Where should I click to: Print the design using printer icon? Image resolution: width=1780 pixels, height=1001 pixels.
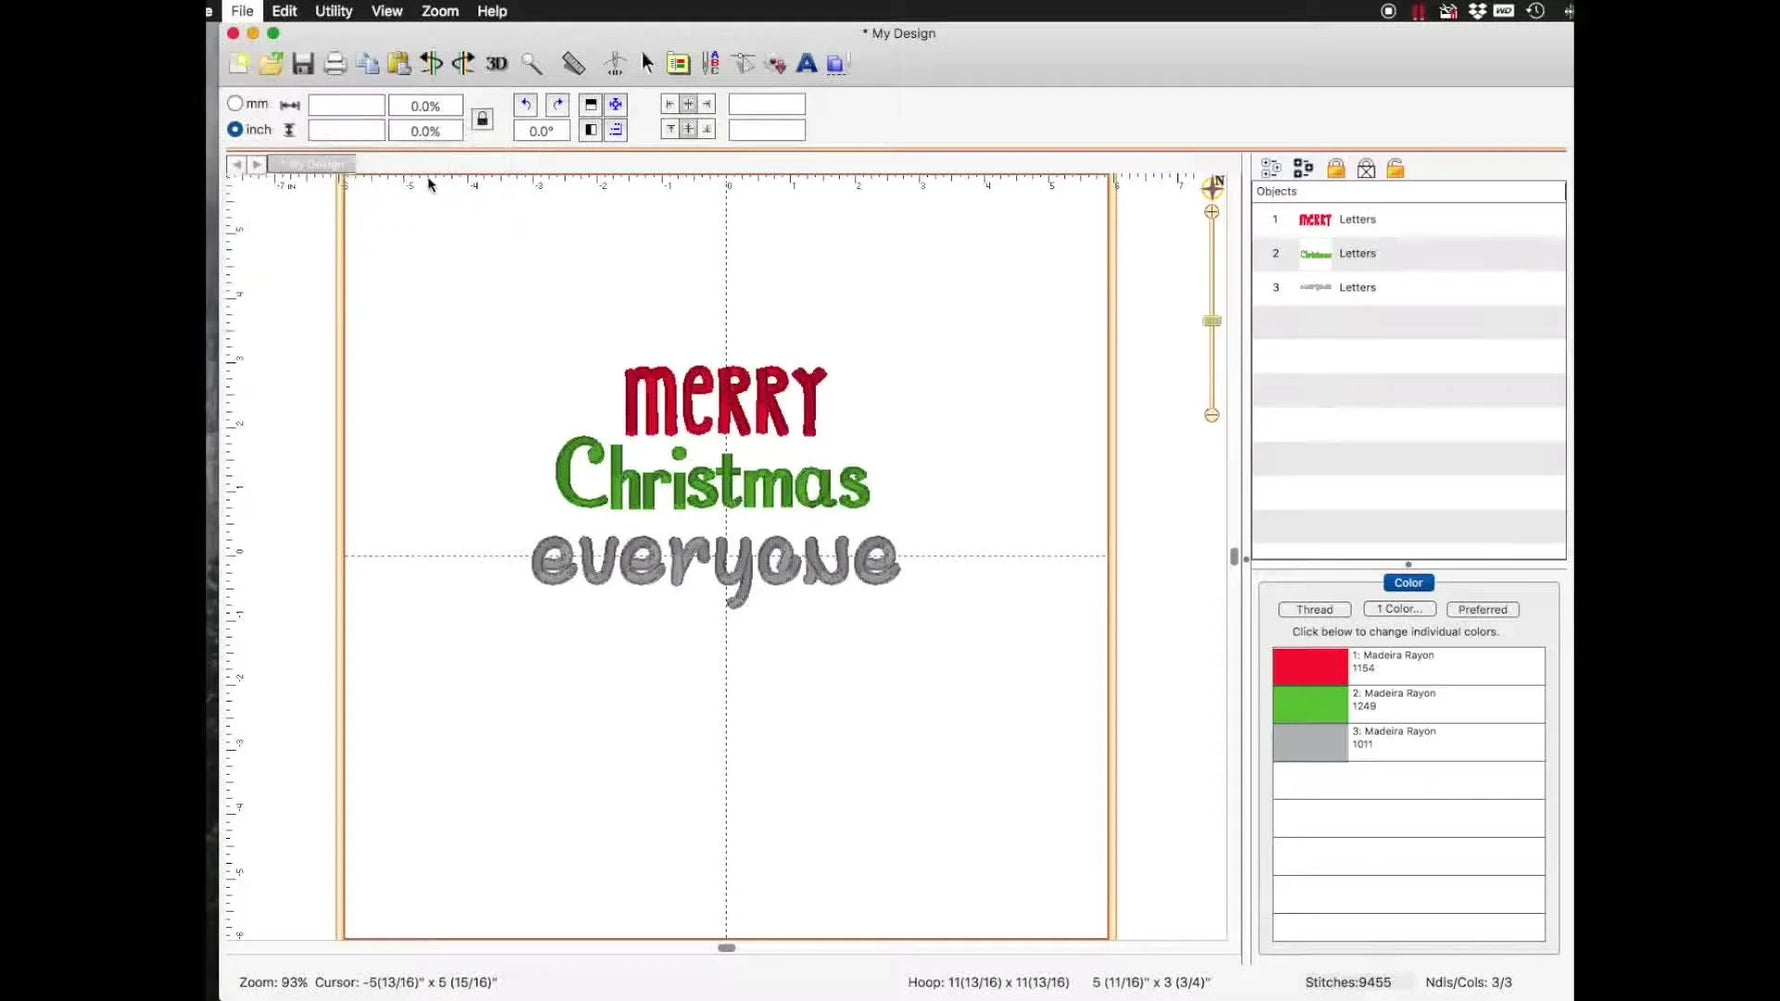(x=335, y=64)
